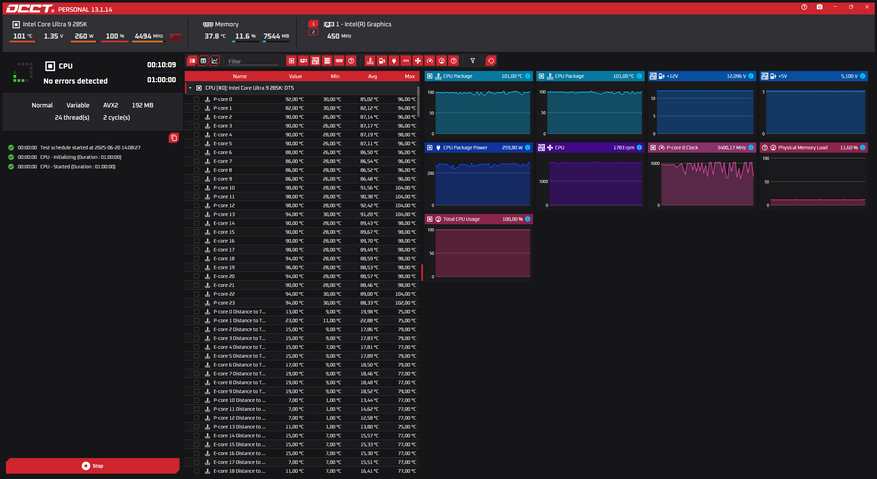Collapse the Total CPU Usage graph panel
Screen dimensions: 877x479
(x=430, y=219)
